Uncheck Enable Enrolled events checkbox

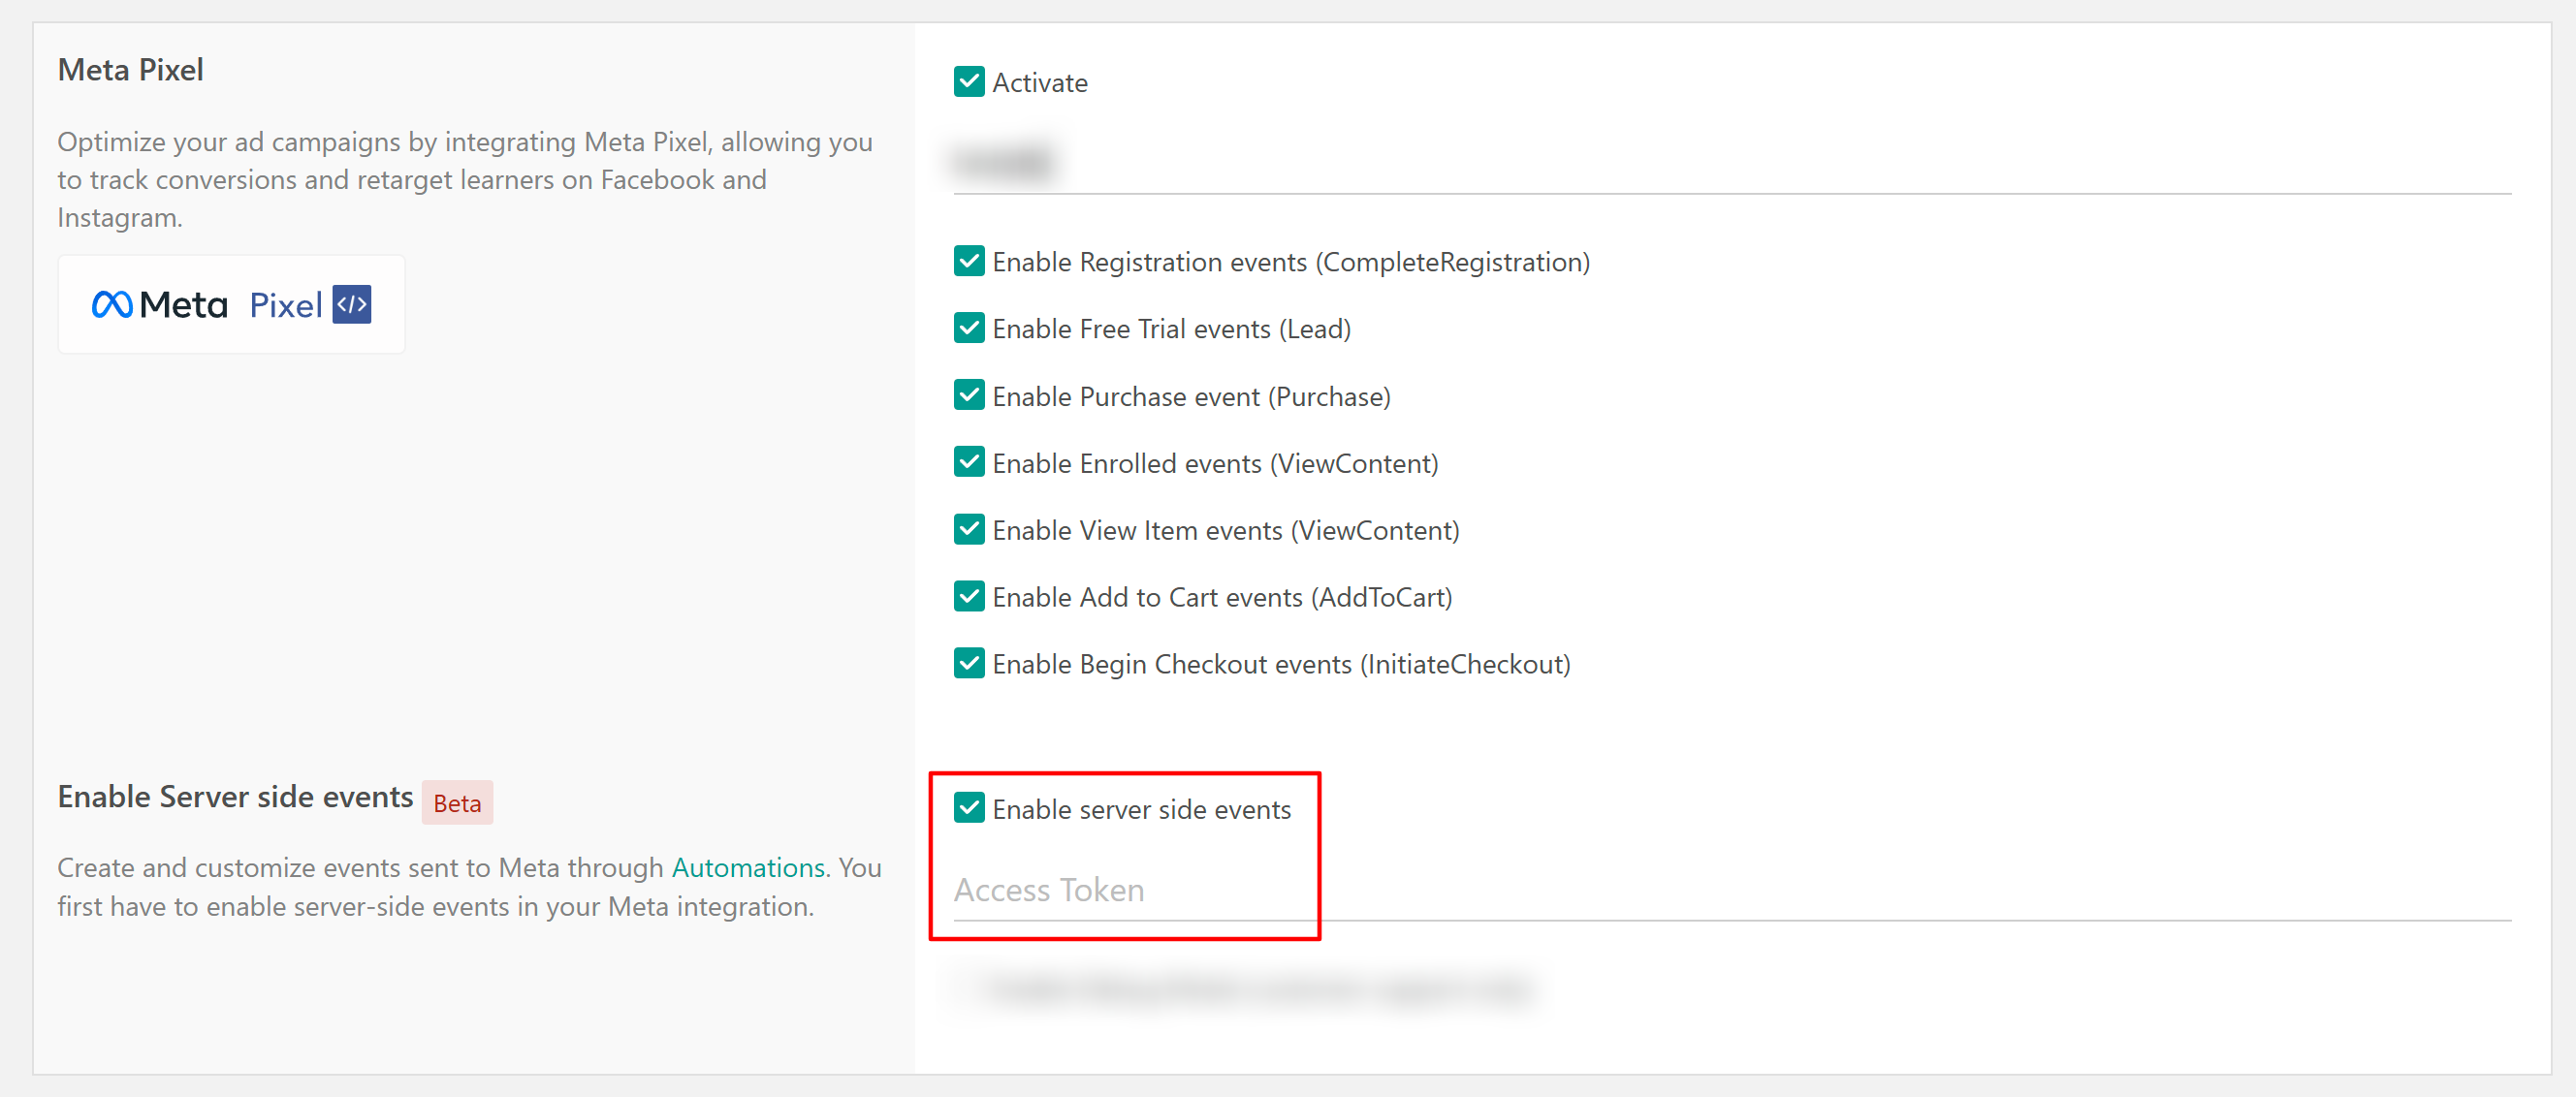pyautogui.click(x=969, y=462)
